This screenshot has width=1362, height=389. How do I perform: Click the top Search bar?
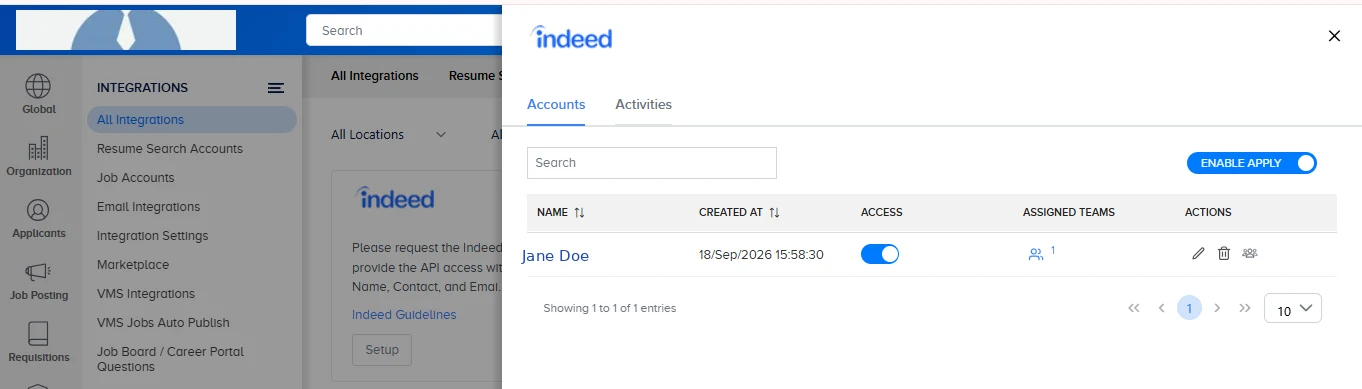(x=405, y=31)
